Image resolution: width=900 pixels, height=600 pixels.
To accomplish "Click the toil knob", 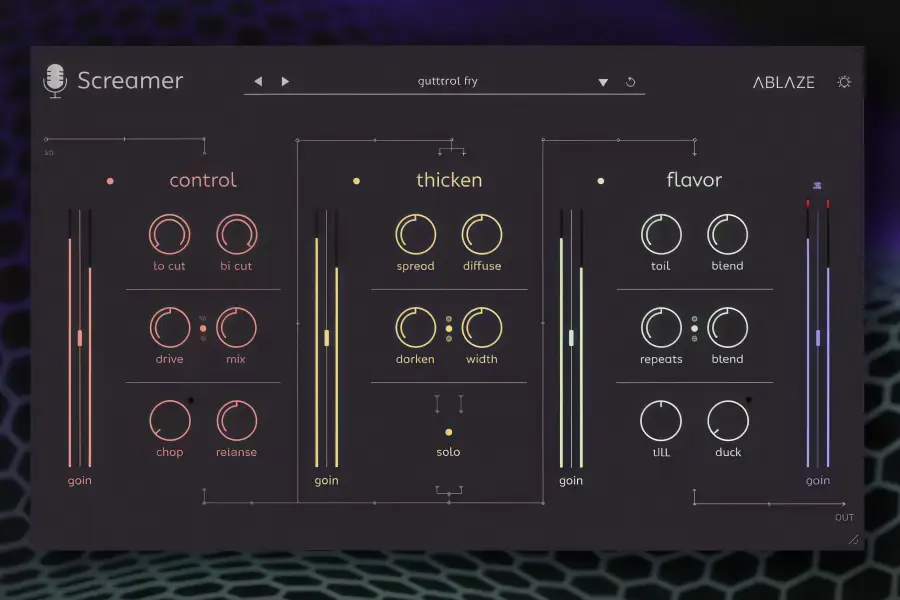I will pyautogui.click(x=661, y=234).
